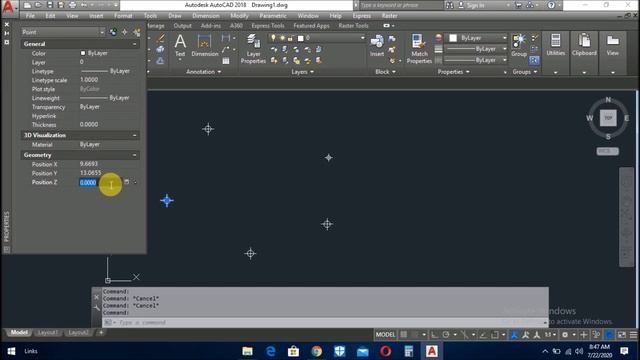Viewport: 640px width, 360px height.
Task: Click the Position Z value field
Action: pos(100,182)
